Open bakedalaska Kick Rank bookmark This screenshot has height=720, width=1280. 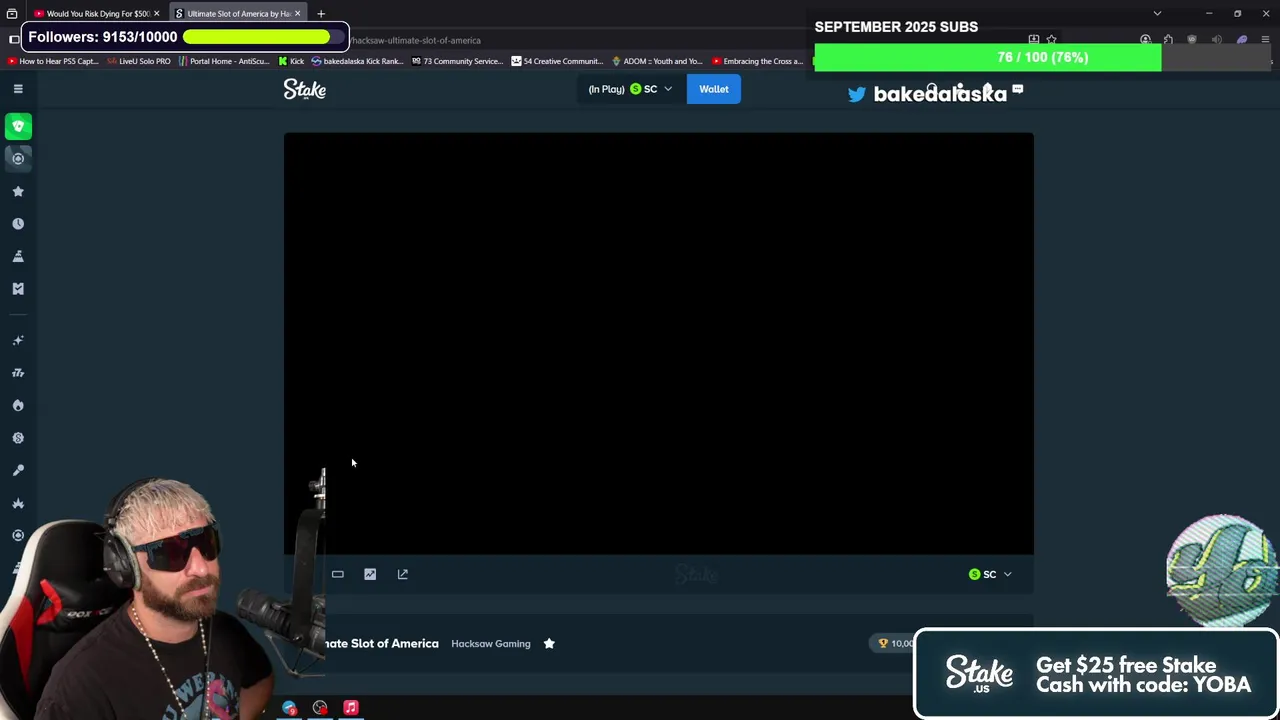pyautogui.click(x=358, y=61)
